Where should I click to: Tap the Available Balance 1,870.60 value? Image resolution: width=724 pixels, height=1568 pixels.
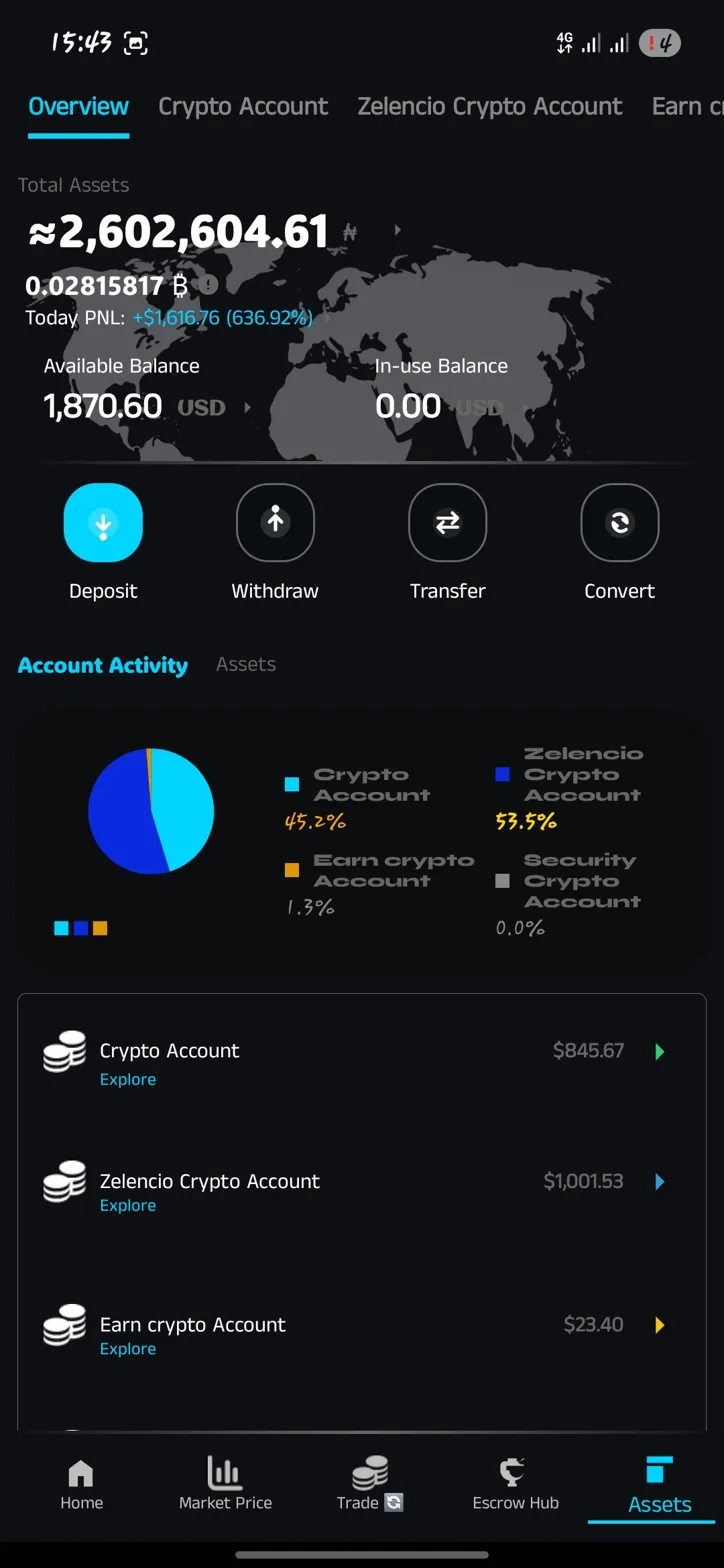pyautogui.click(x=103, y=406)
